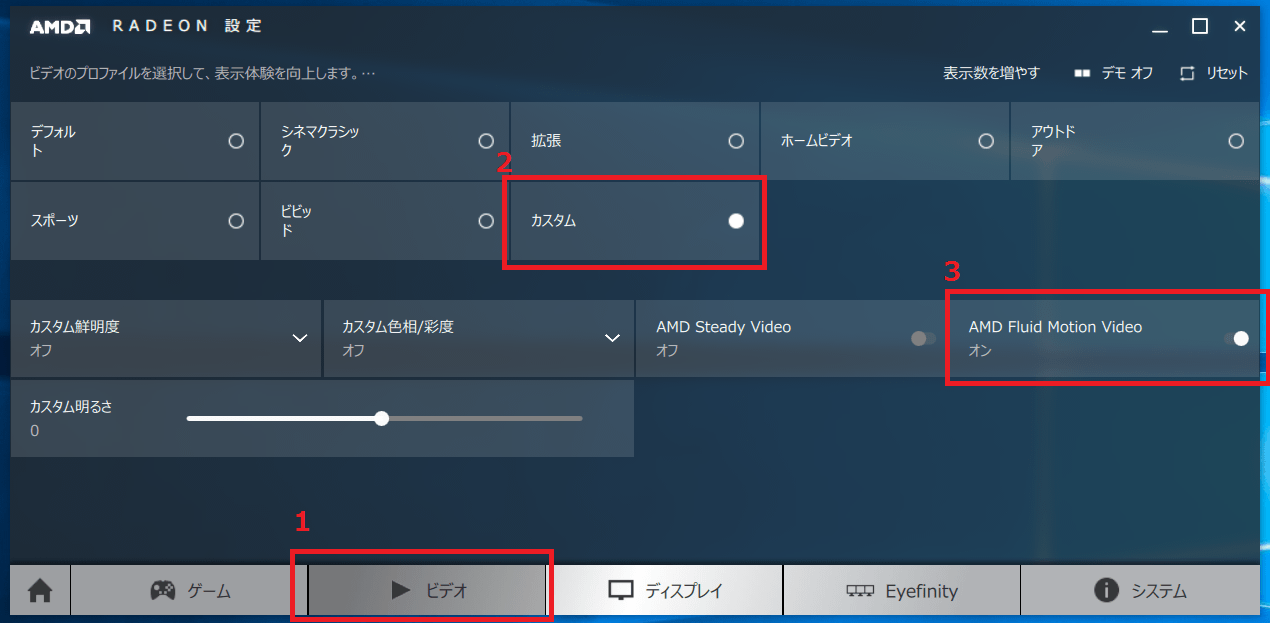The width and height of the screenshot is (1270, 623).
Task: Click the gamepad icon on ゲーム tab
Action: coord(163,591)
